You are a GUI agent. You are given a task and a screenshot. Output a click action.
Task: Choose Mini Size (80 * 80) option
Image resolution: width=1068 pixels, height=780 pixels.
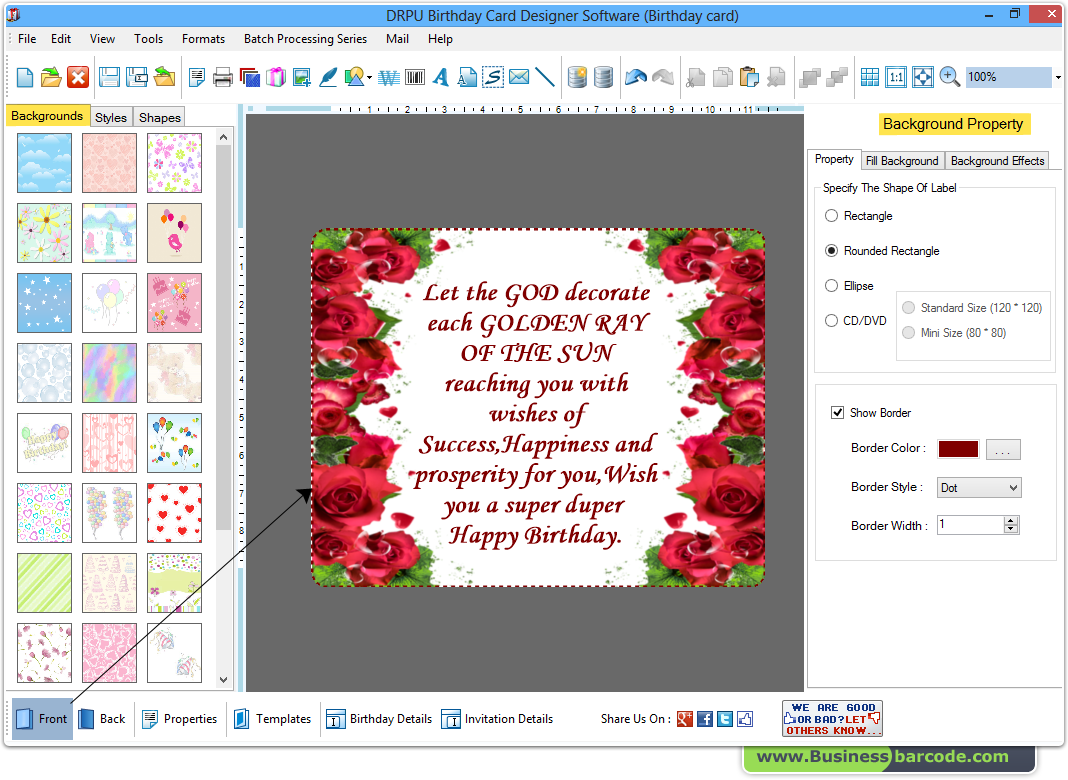pos(908,332)
